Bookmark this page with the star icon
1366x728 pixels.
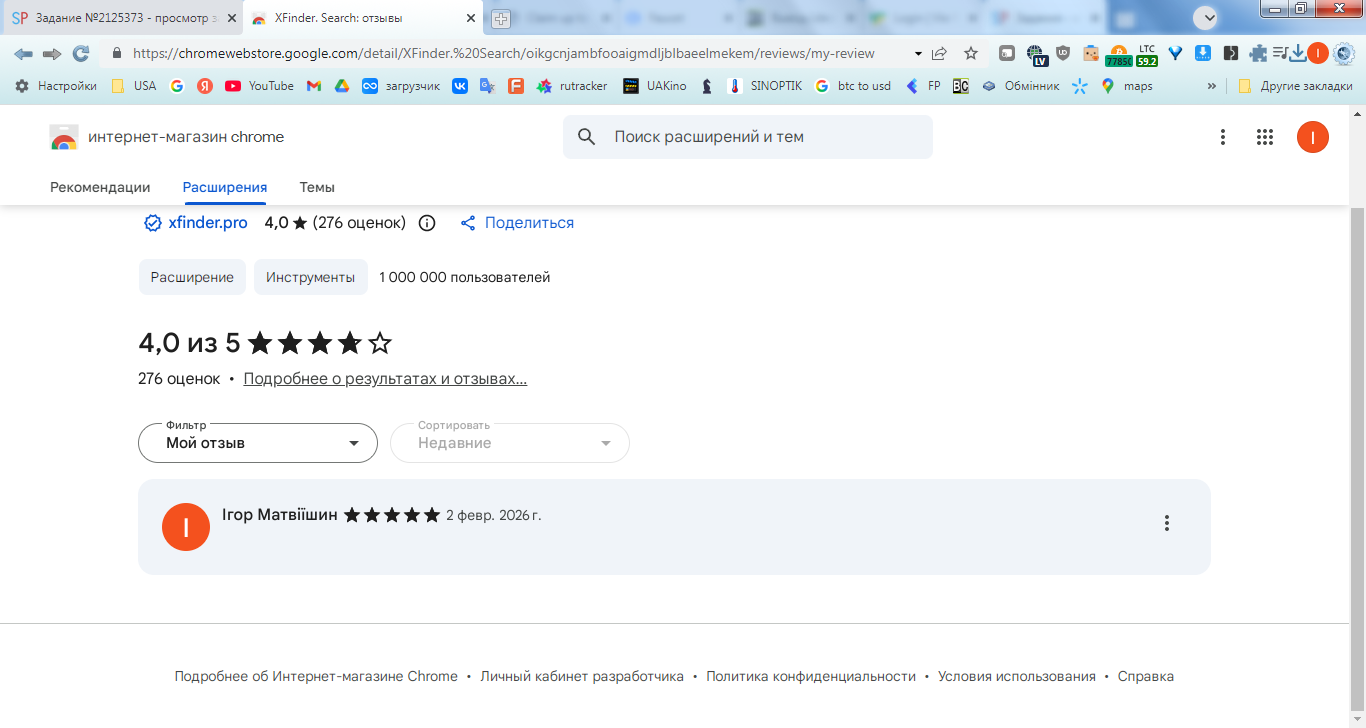pyautogui.click(x=971, y=53)
